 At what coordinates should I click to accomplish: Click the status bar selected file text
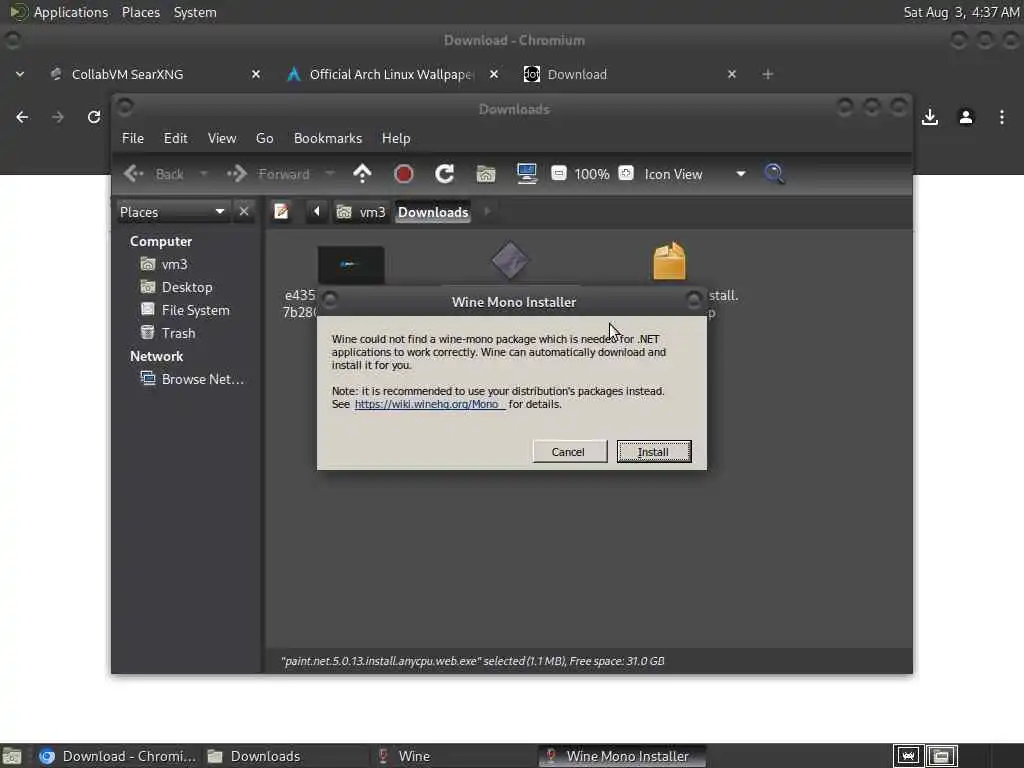pyautogui.click(x=473, y=661)
